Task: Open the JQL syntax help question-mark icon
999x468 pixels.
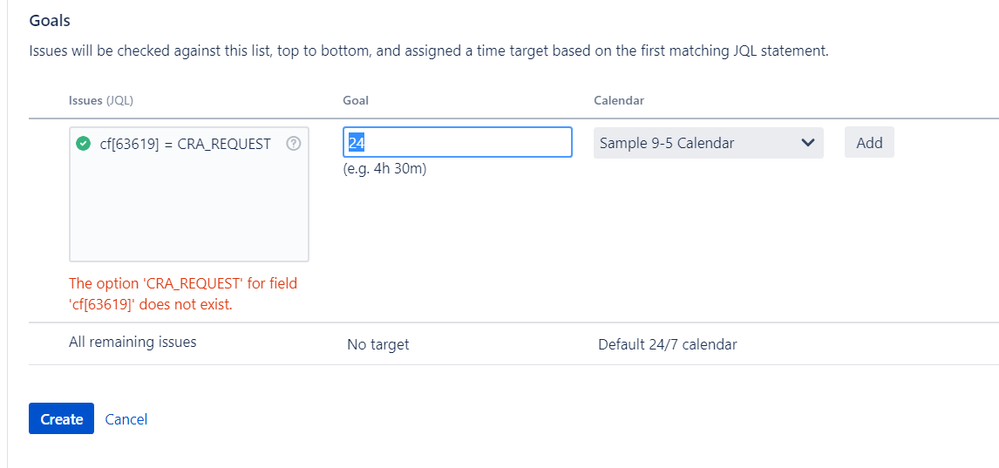Action: tap(293, 144)
